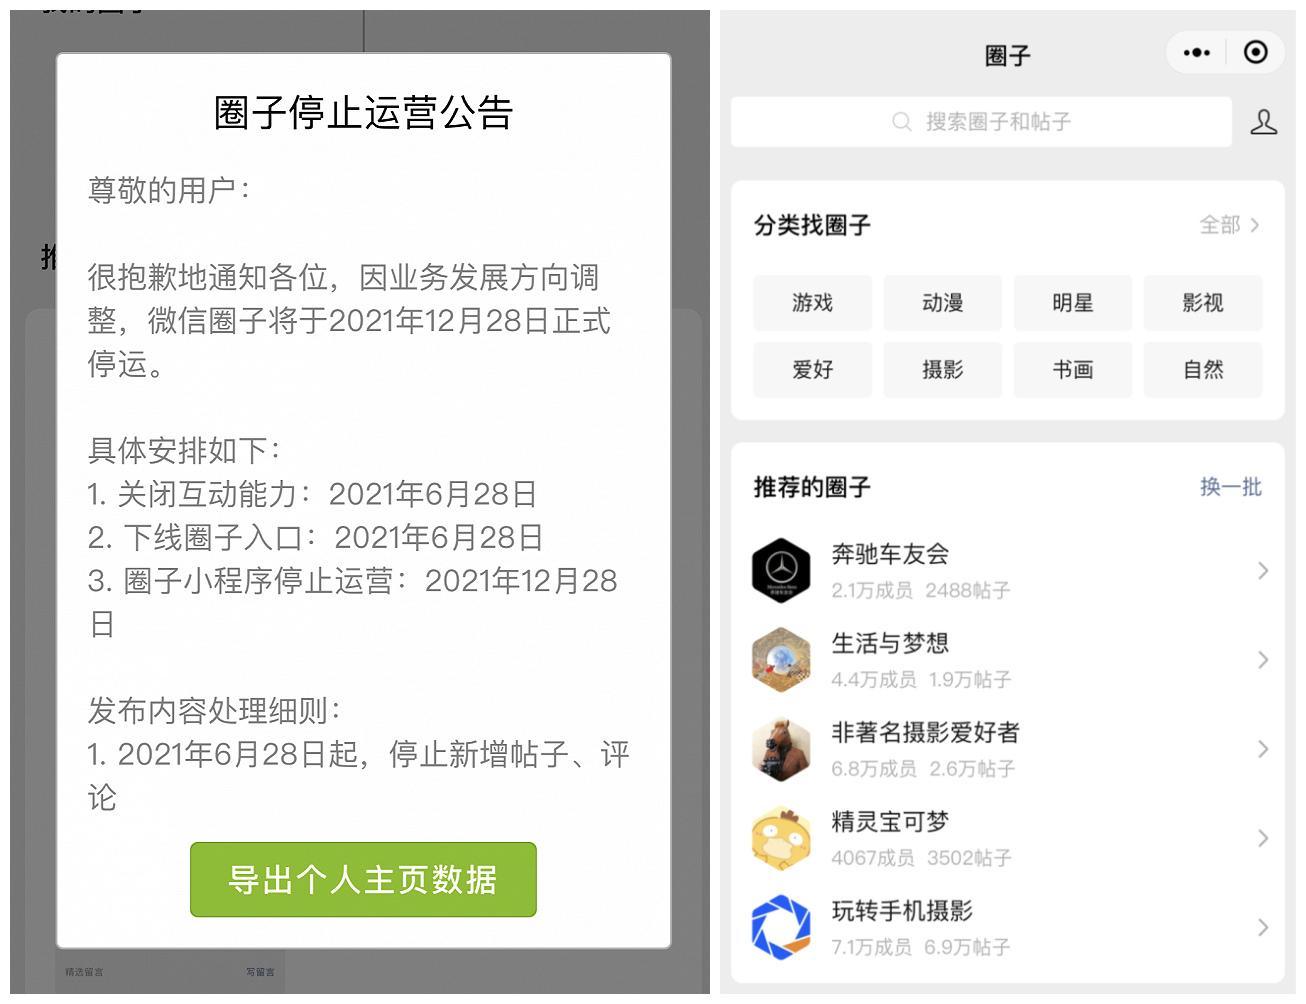Open the mini program more options dots

1196,53
